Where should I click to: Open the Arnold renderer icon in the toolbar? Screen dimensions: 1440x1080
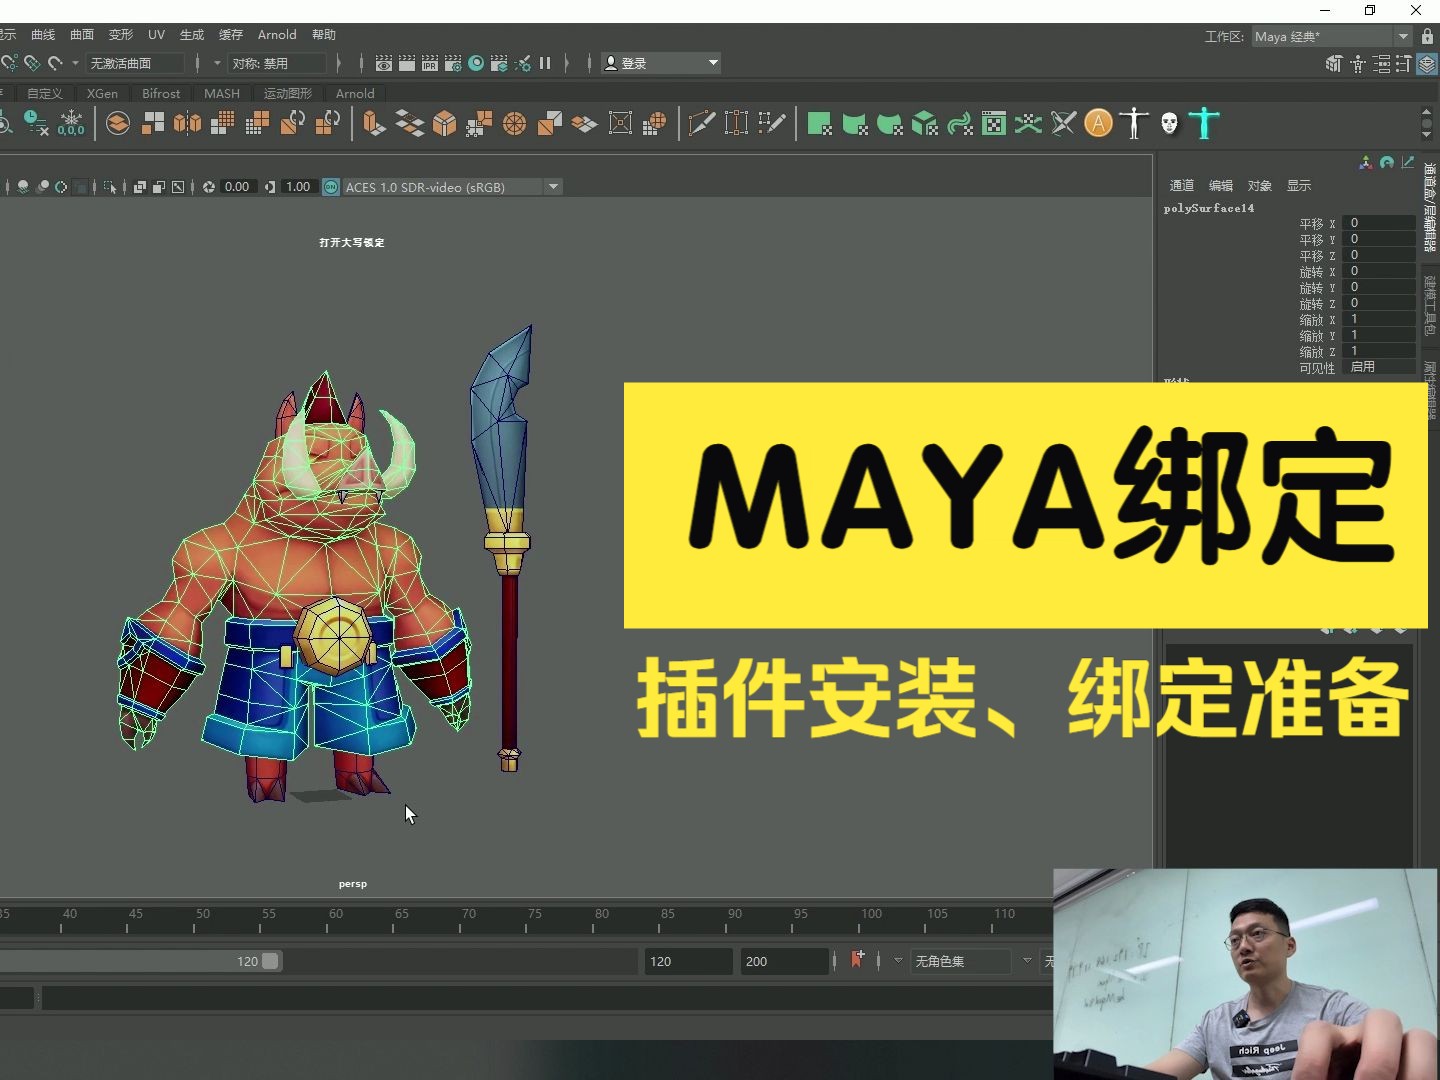click(x=1099, y=123)
